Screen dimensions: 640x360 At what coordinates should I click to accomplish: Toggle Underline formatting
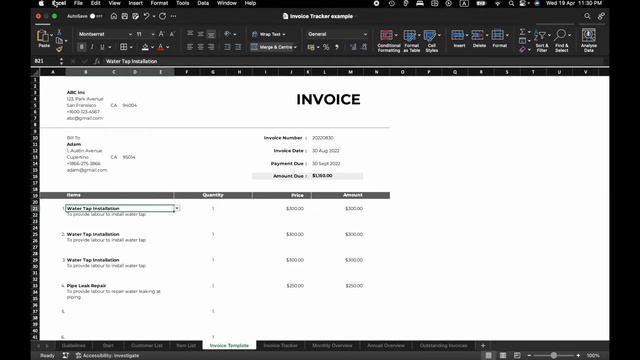pyautogui.click(x=102, y=47)
